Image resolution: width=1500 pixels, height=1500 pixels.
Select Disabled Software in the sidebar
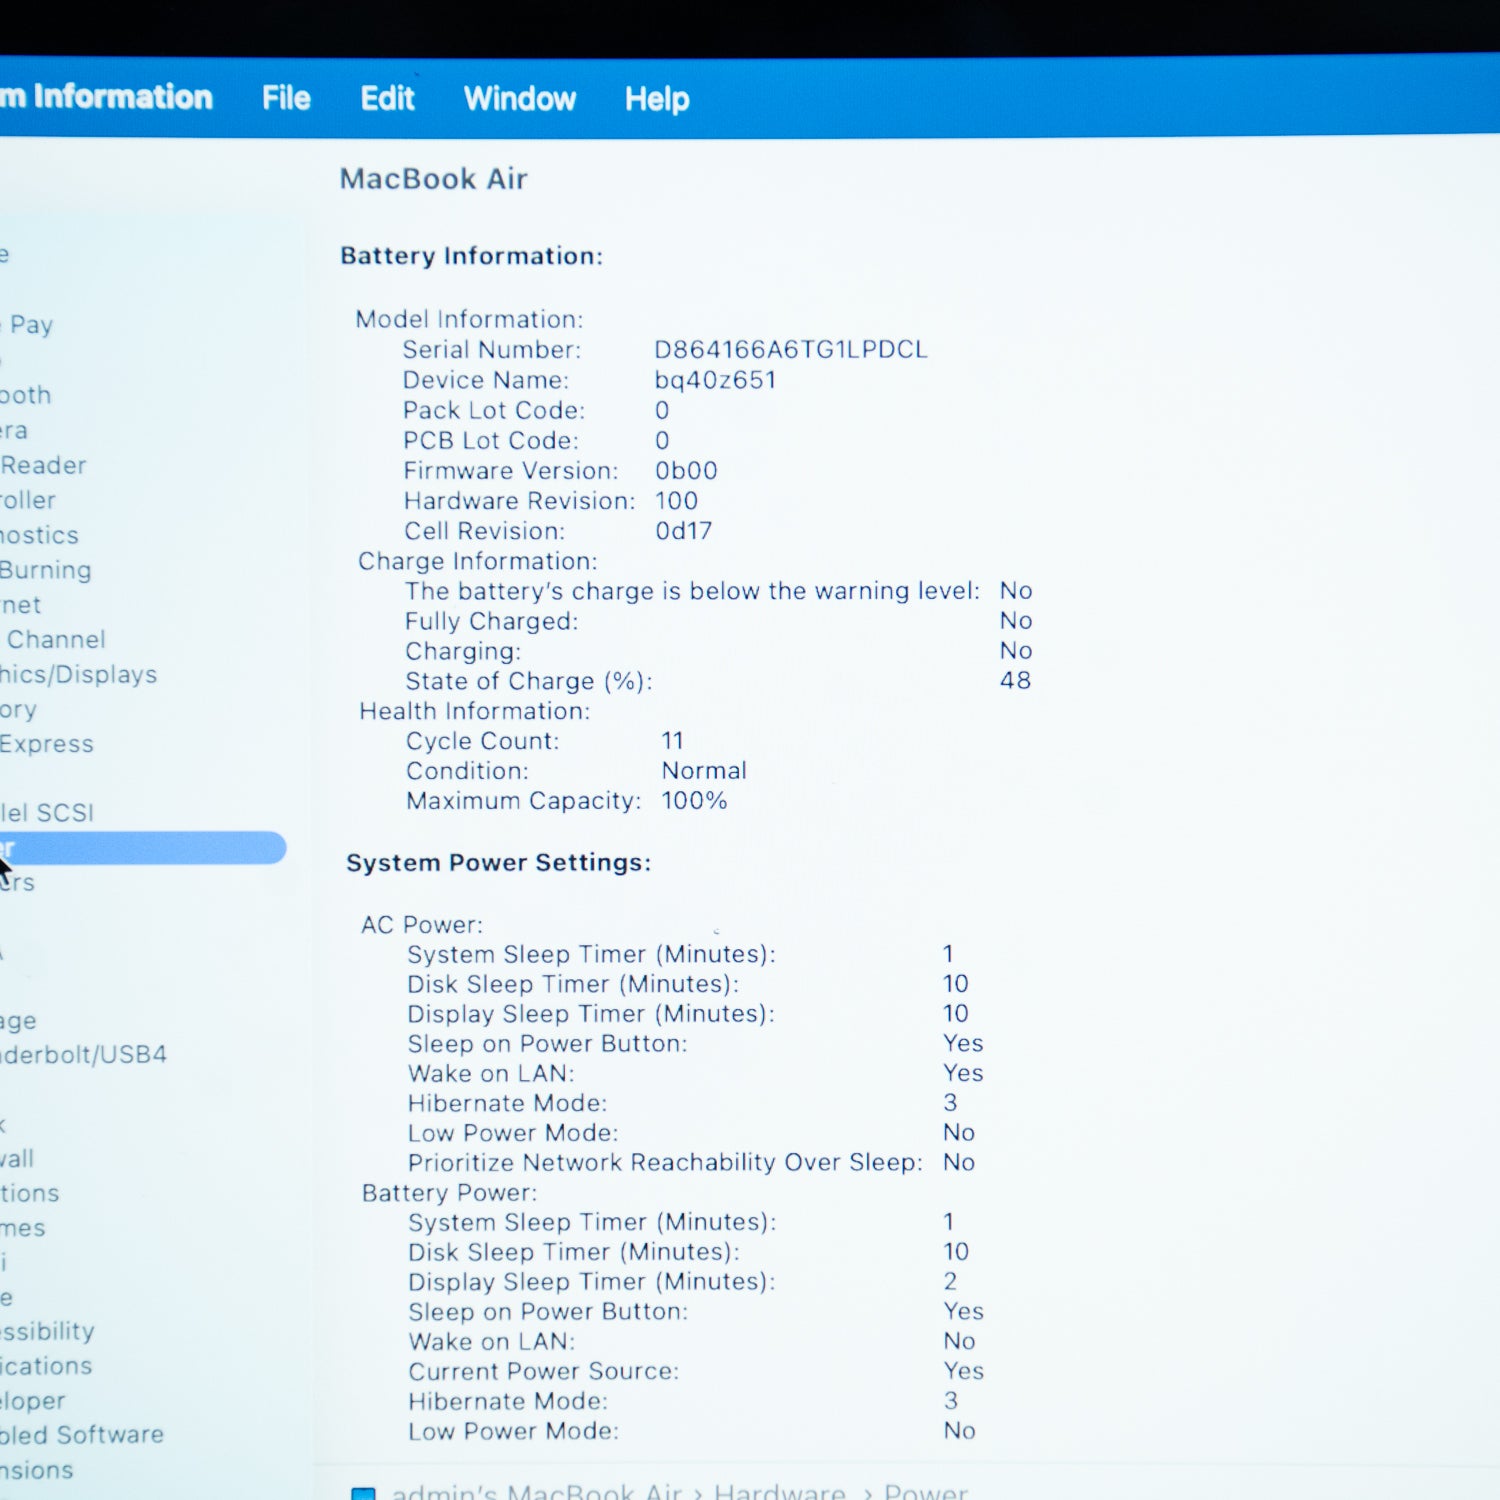[x=81, y=1435]
